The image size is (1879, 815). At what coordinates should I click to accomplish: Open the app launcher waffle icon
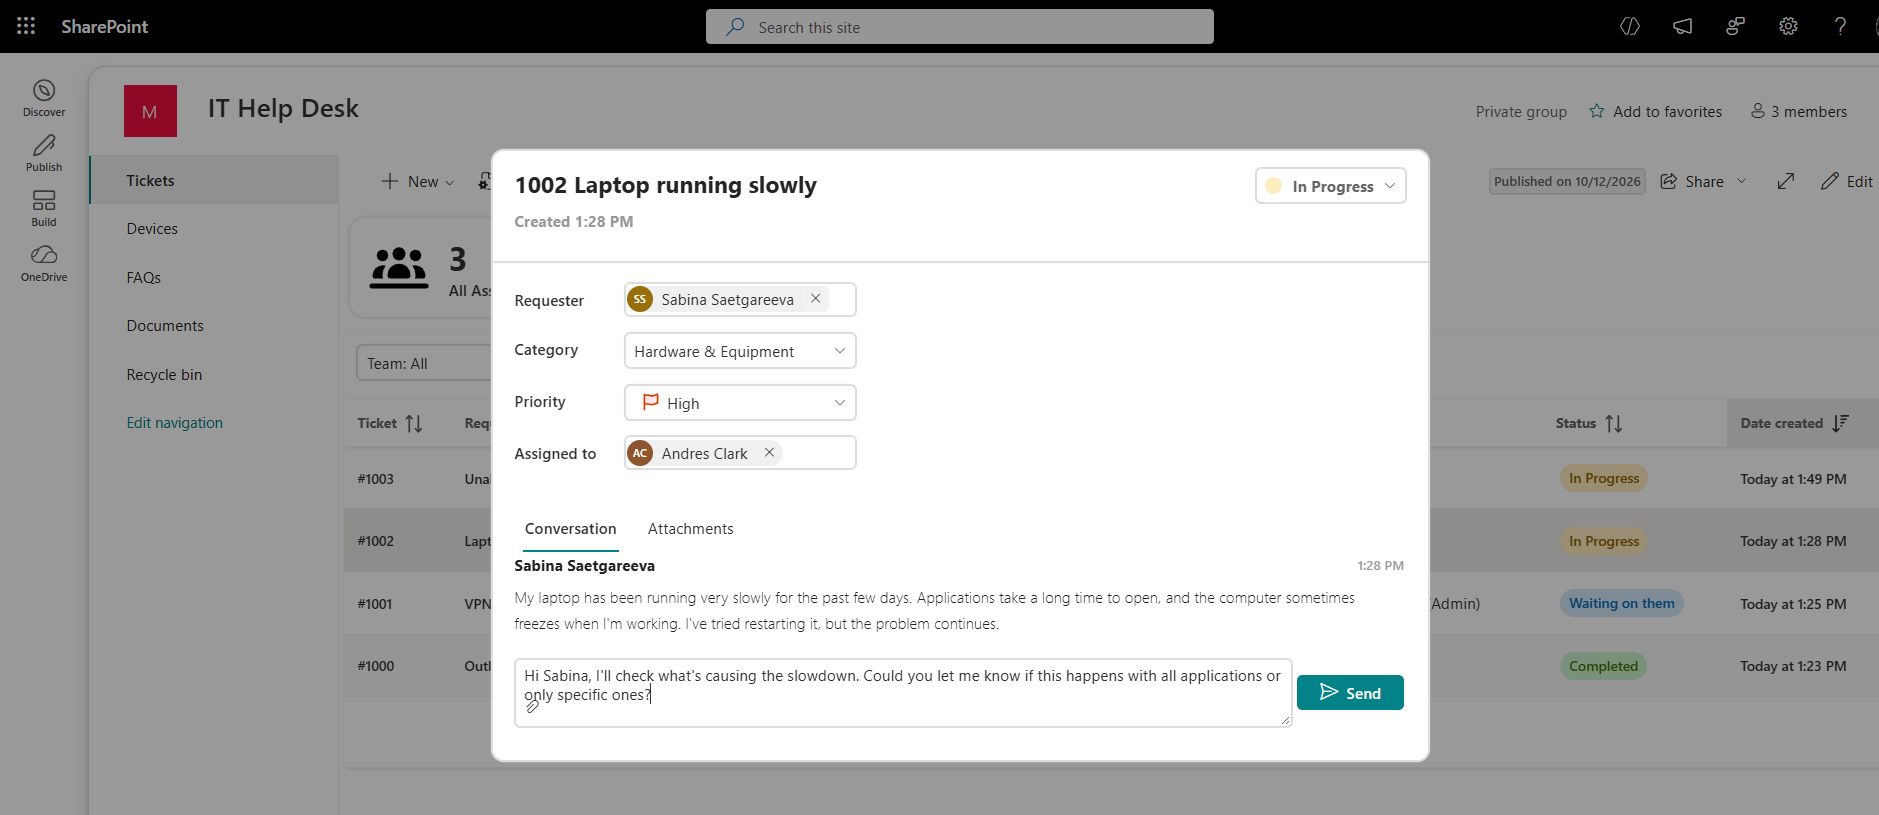point(26,26)
